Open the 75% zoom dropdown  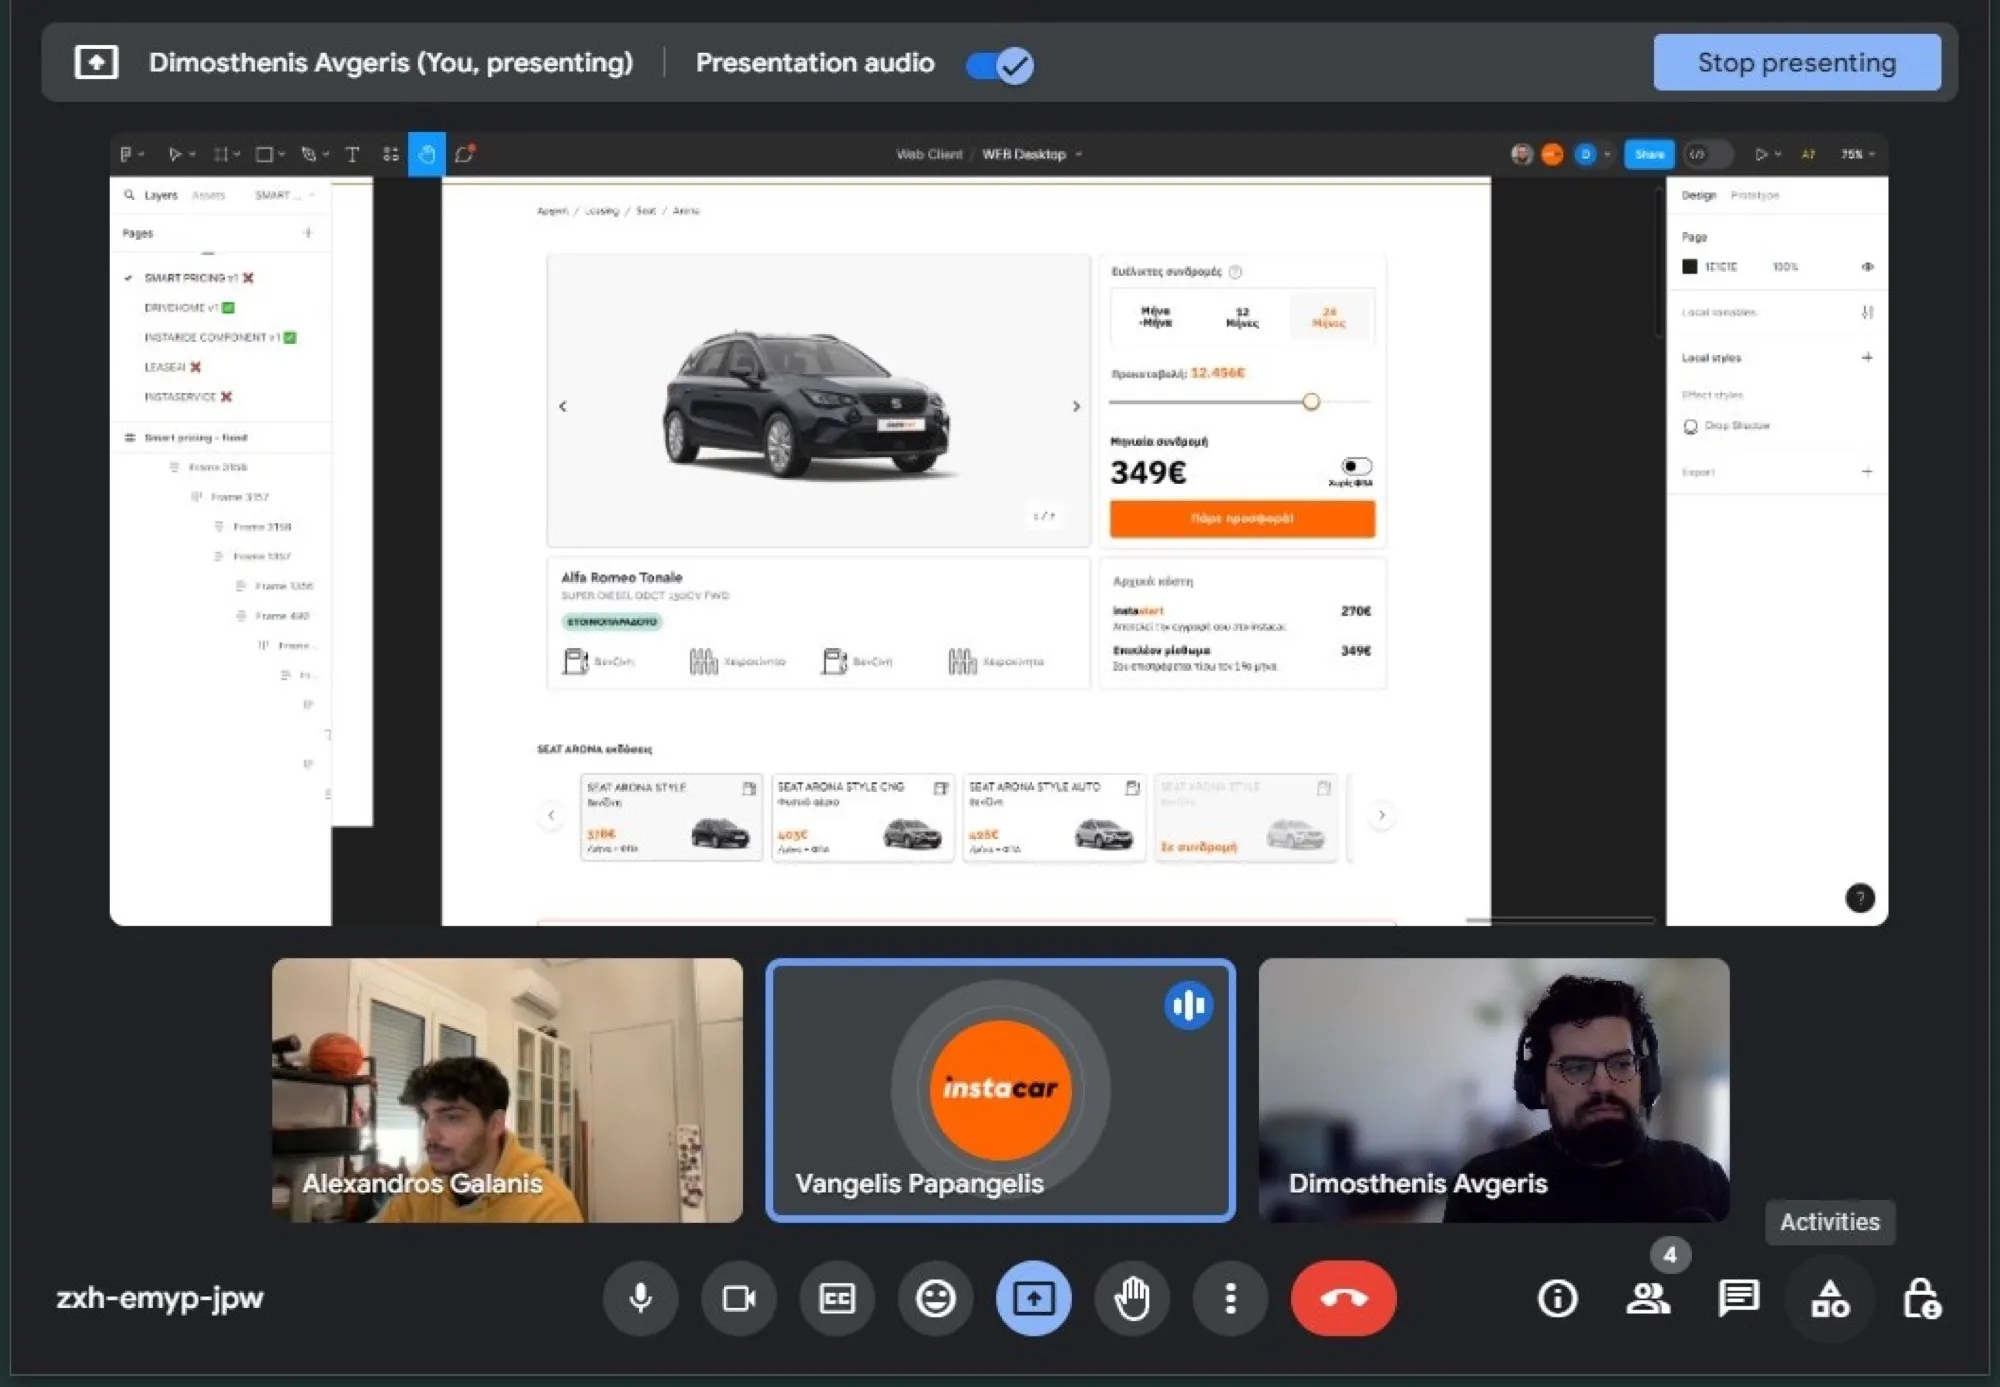pos(1858,154)
